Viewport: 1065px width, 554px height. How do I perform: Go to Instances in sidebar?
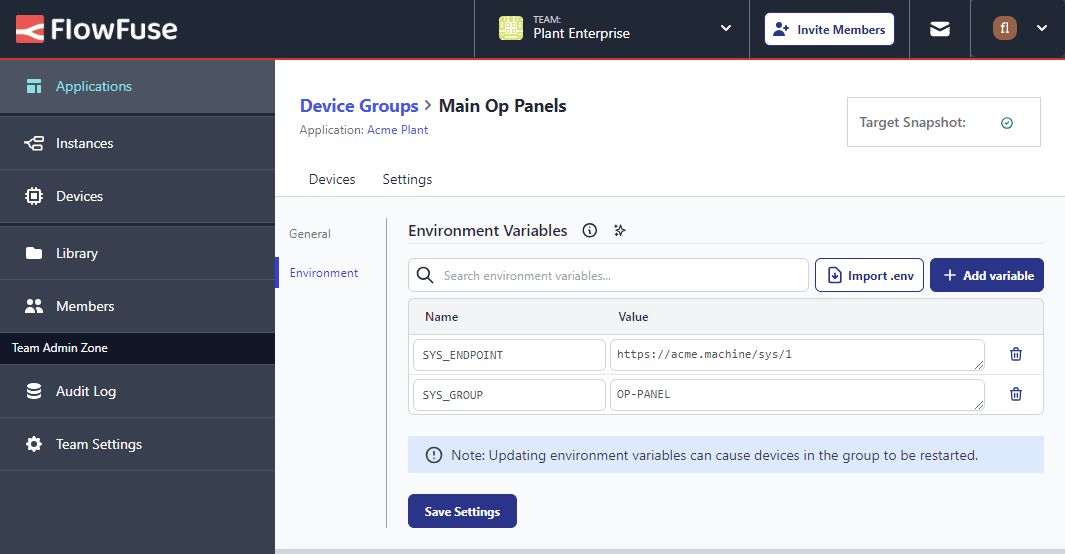[x=137, y=143]
